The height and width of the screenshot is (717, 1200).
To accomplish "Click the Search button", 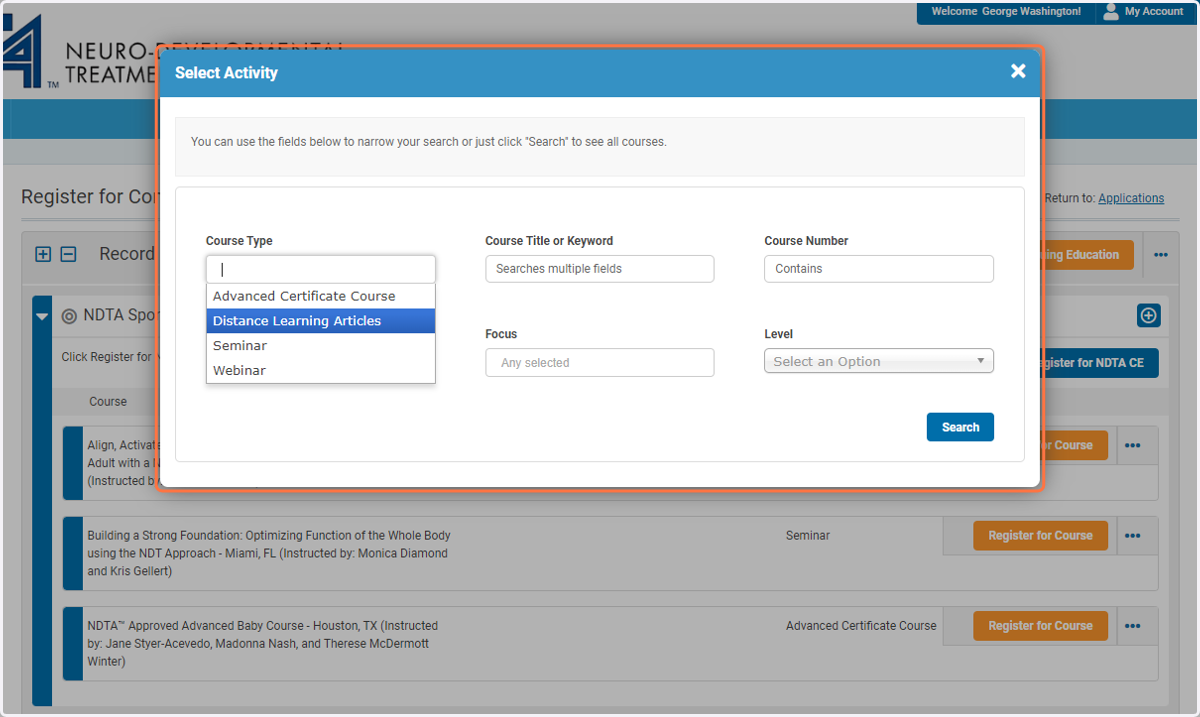I will (x=960, y=427).
